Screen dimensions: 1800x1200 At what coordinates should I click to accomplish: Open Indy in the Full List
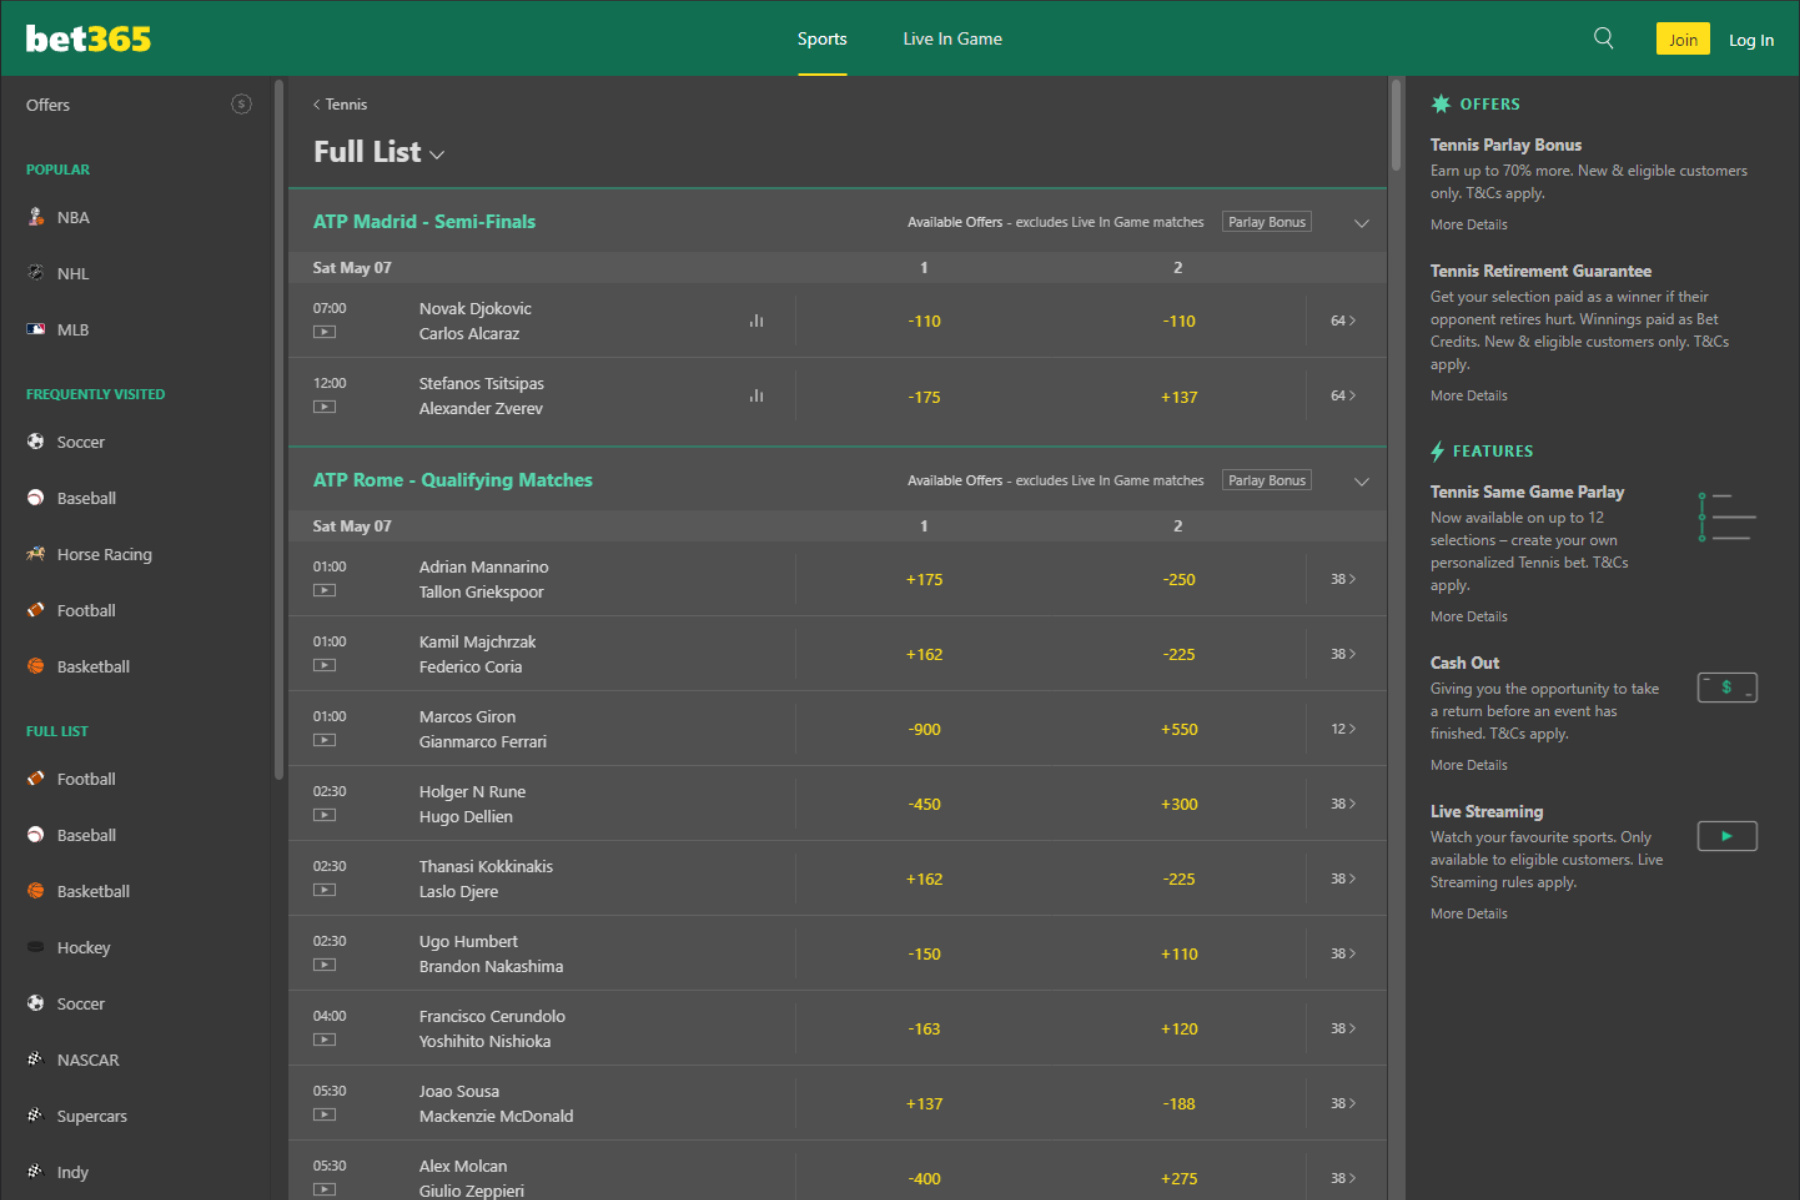point(72,1172)
